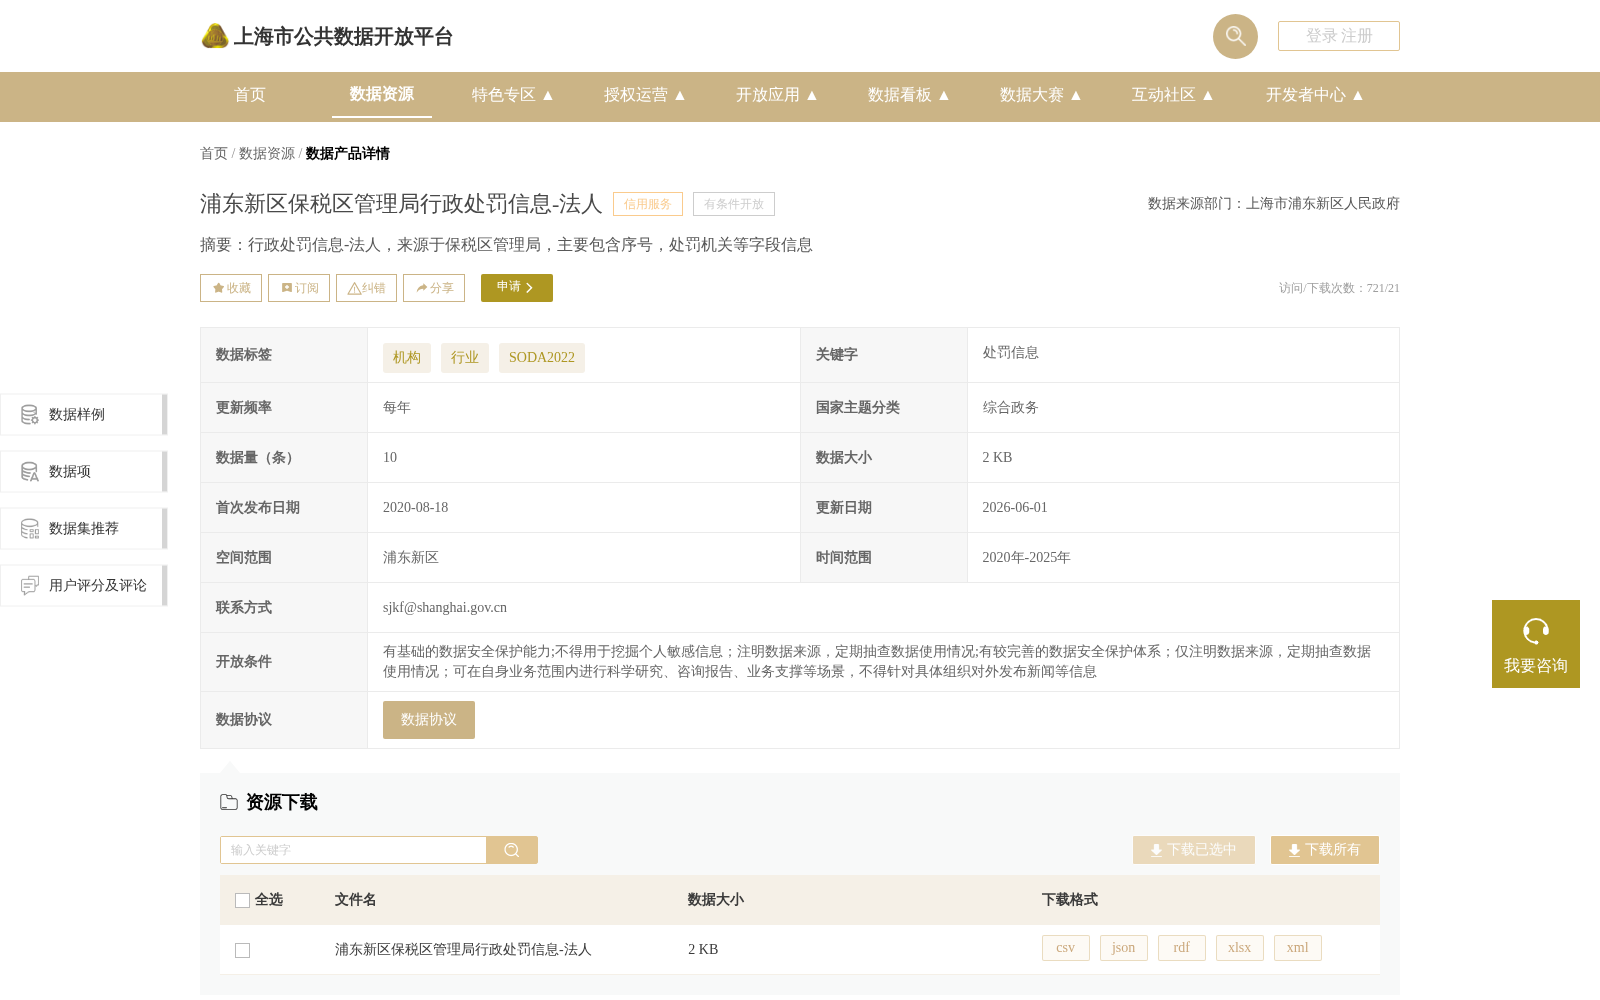Expand the 数据大赛 menu
This screenshot has width=1600, height=1000.
point(1041,95)
